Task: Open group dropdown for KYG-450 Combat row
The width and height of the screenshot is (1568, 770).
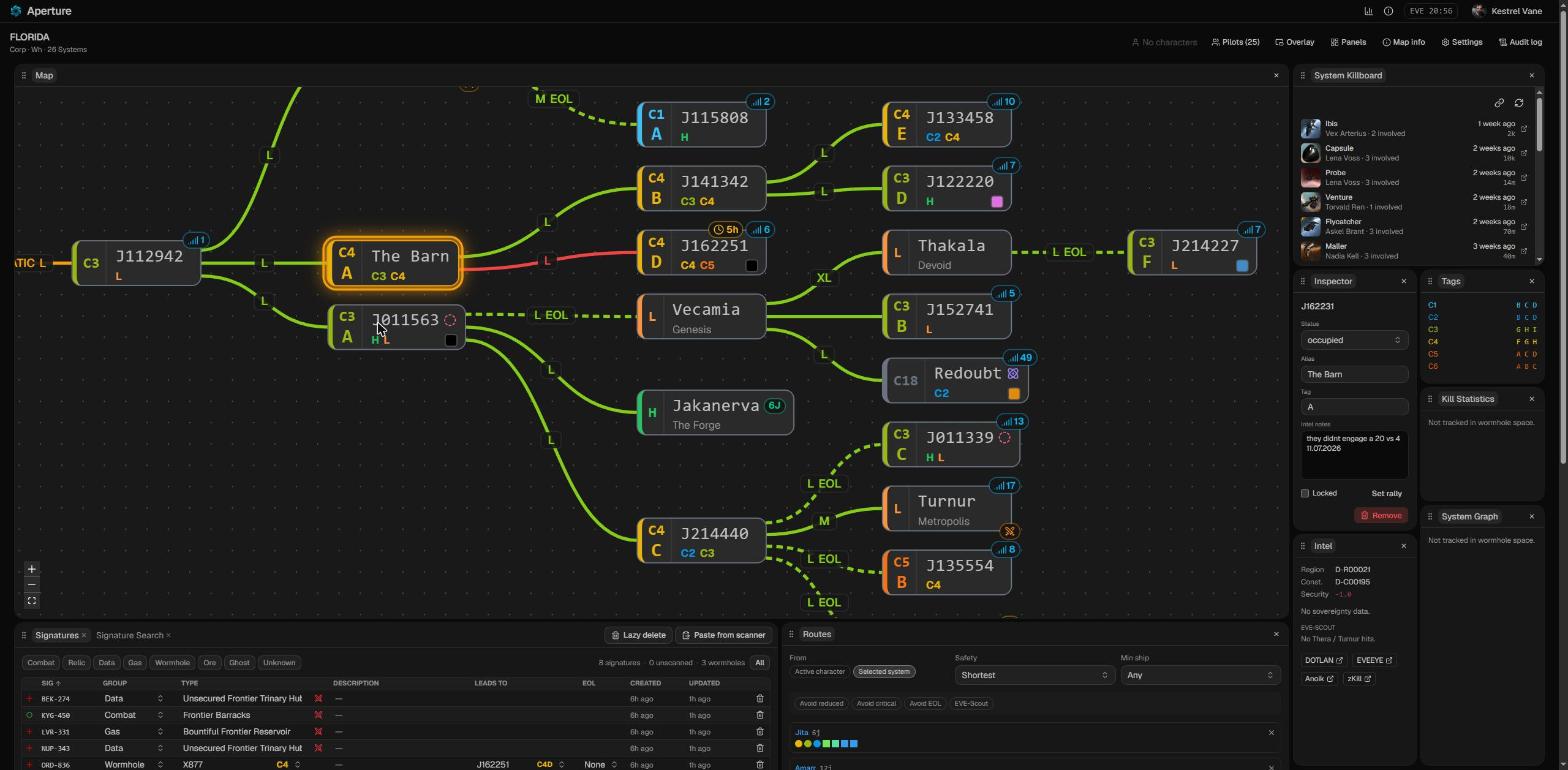Action: pyautogui.click(x=133, y=715)
